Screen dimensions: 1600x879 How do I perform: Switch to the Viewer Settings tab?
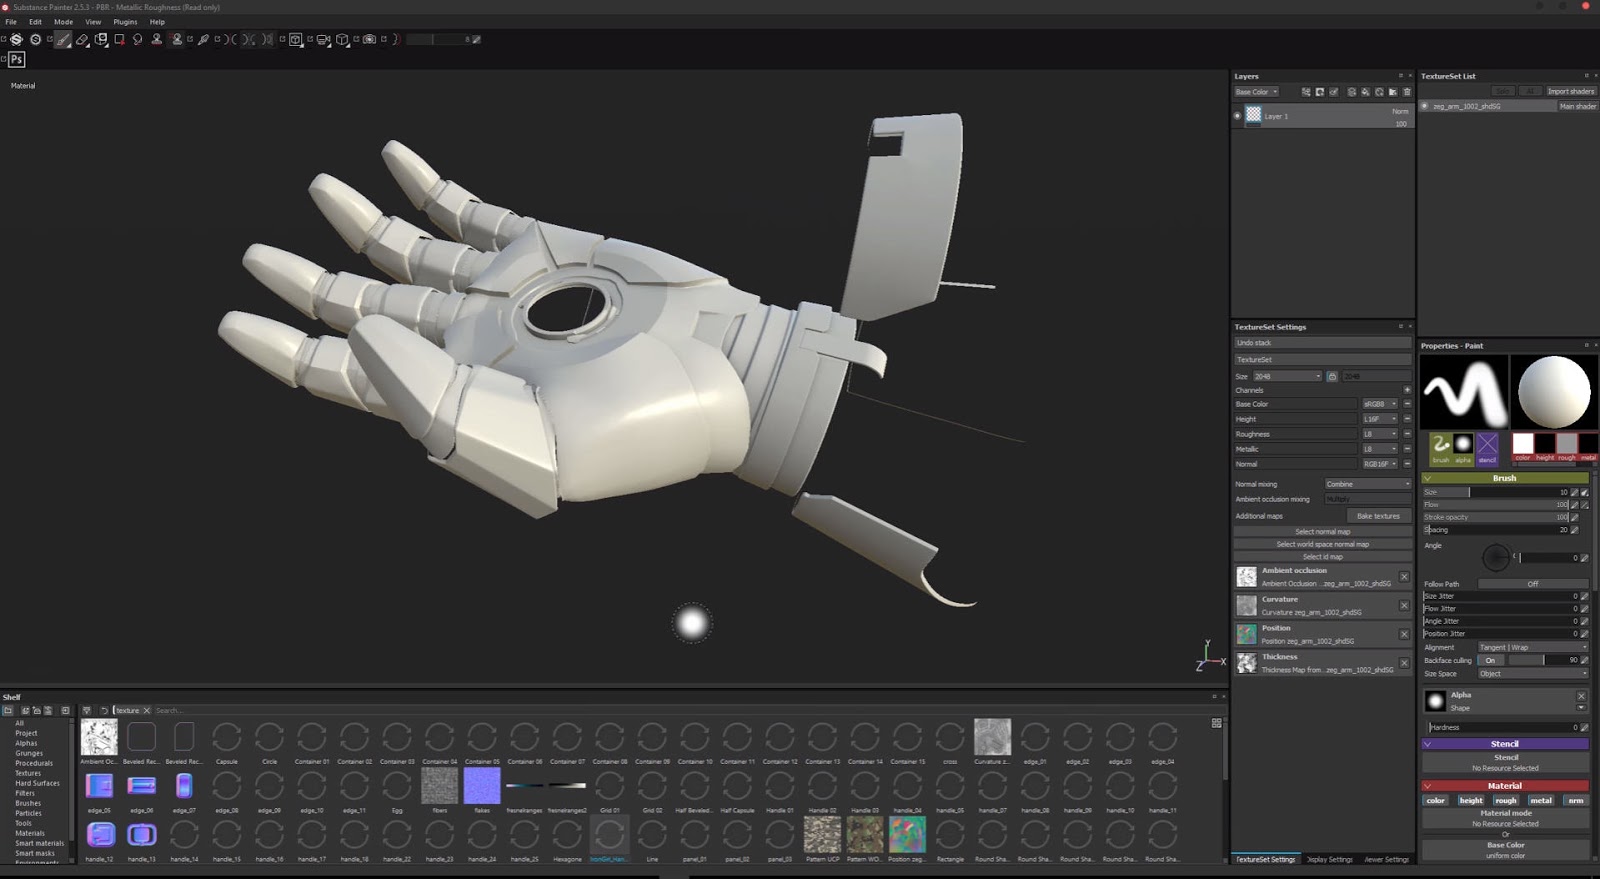pos(1386,859)
